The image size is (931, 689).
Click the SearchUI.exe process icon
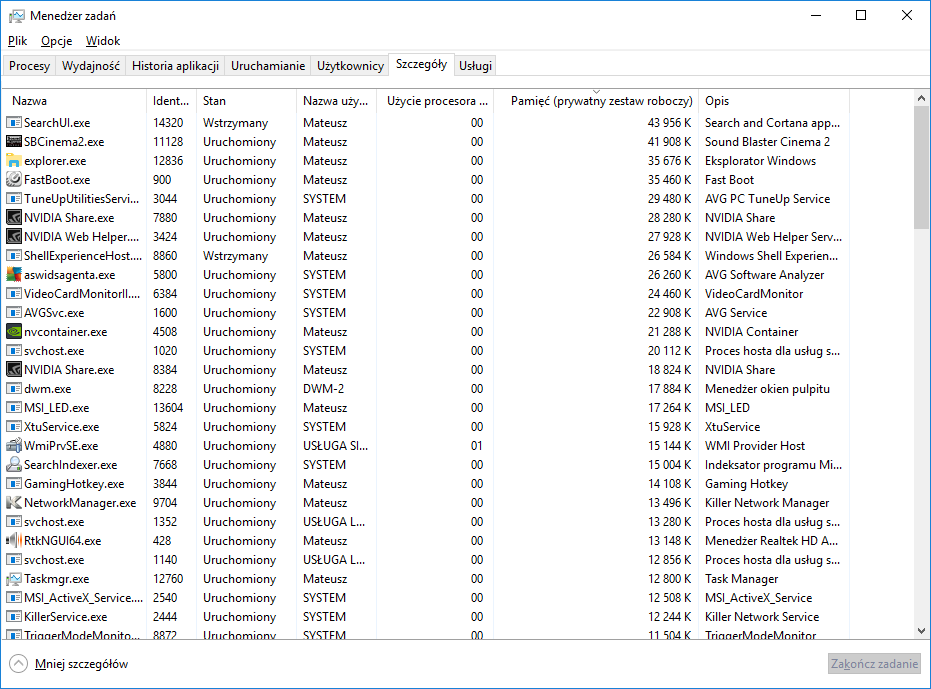click(14, 123)
